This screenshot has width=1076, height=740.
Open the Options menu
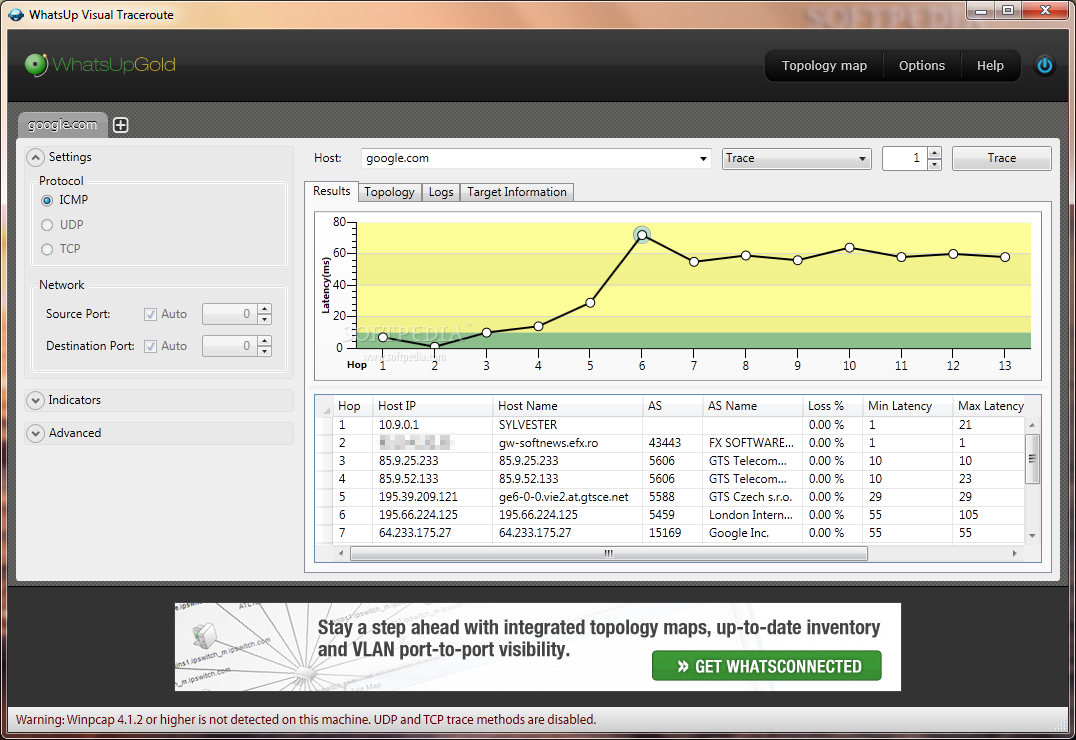[922, 66]
